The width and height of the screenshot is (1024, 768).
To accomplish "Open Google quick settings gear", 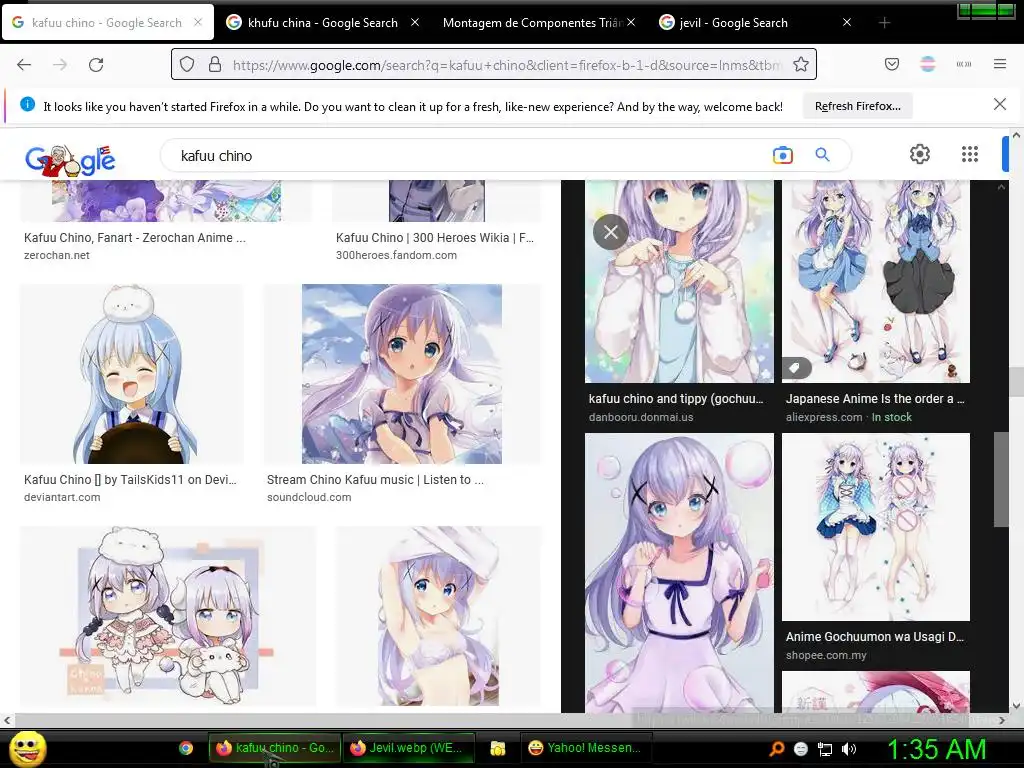I will pos(920,154).
